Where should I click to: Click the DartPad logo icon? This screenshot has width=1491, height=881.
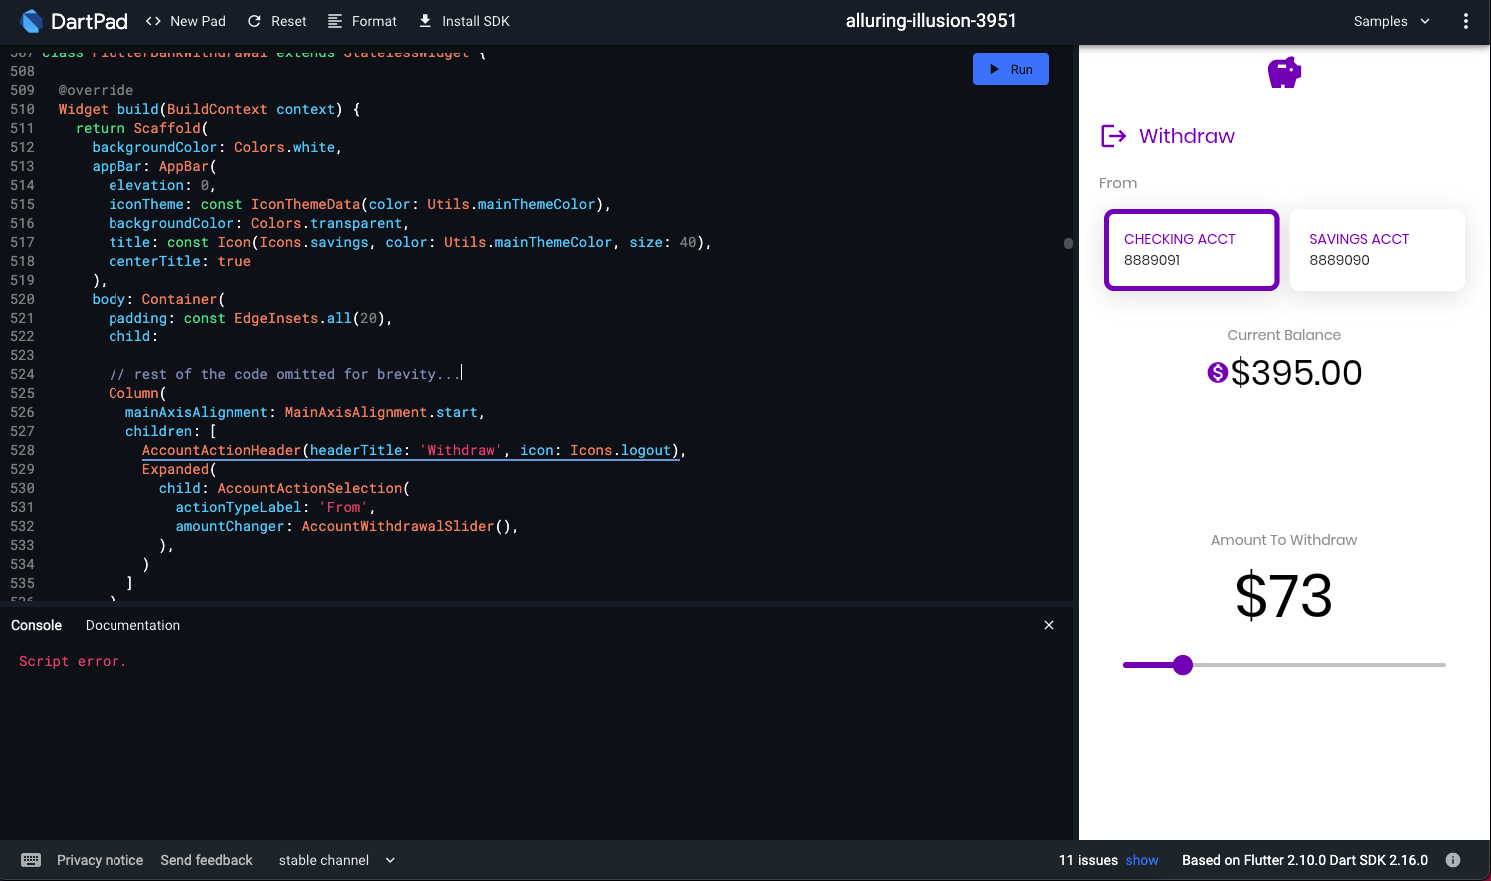(31, 21)
